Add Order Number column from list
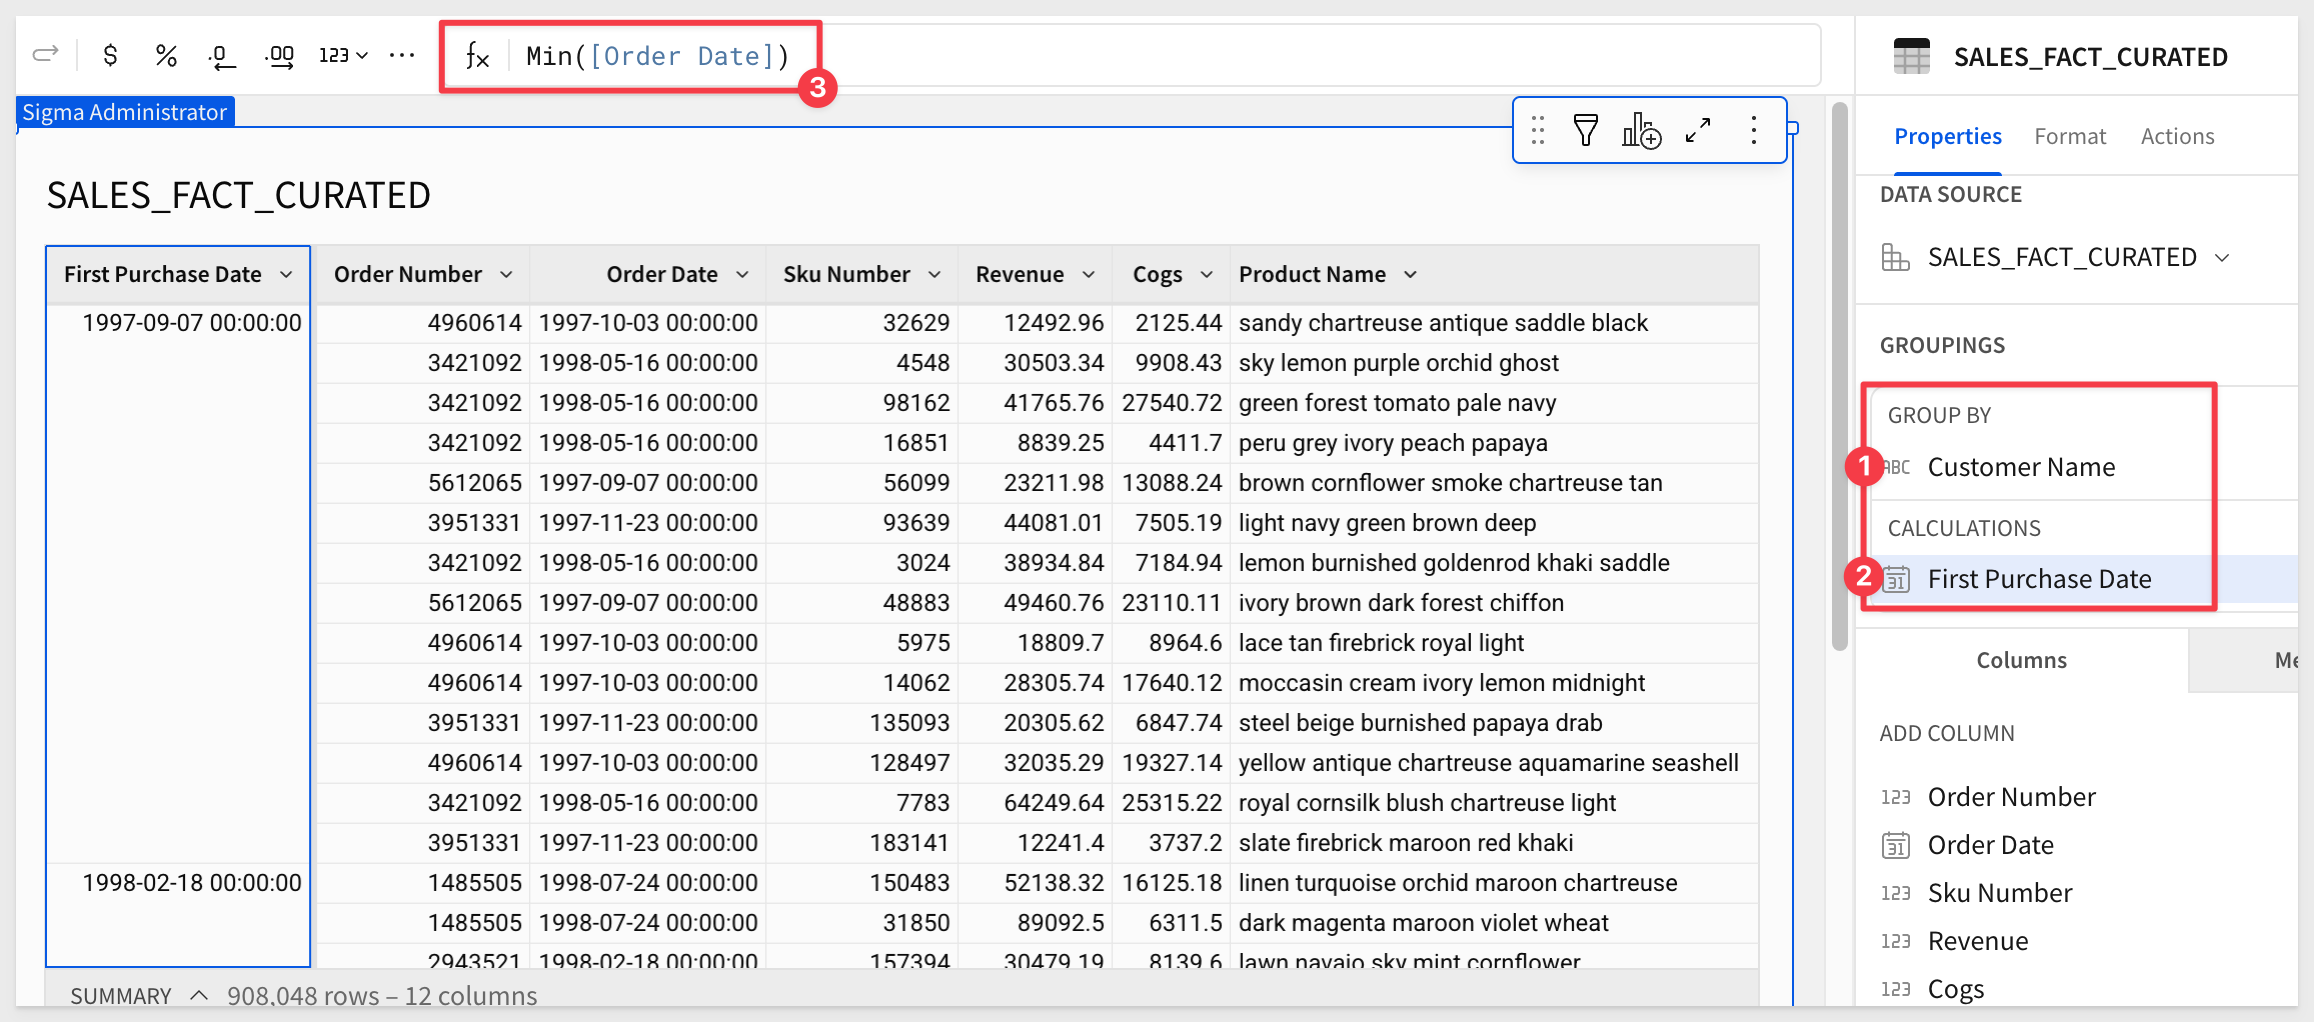2314x1022 pixels. [x=2011, y=797]
